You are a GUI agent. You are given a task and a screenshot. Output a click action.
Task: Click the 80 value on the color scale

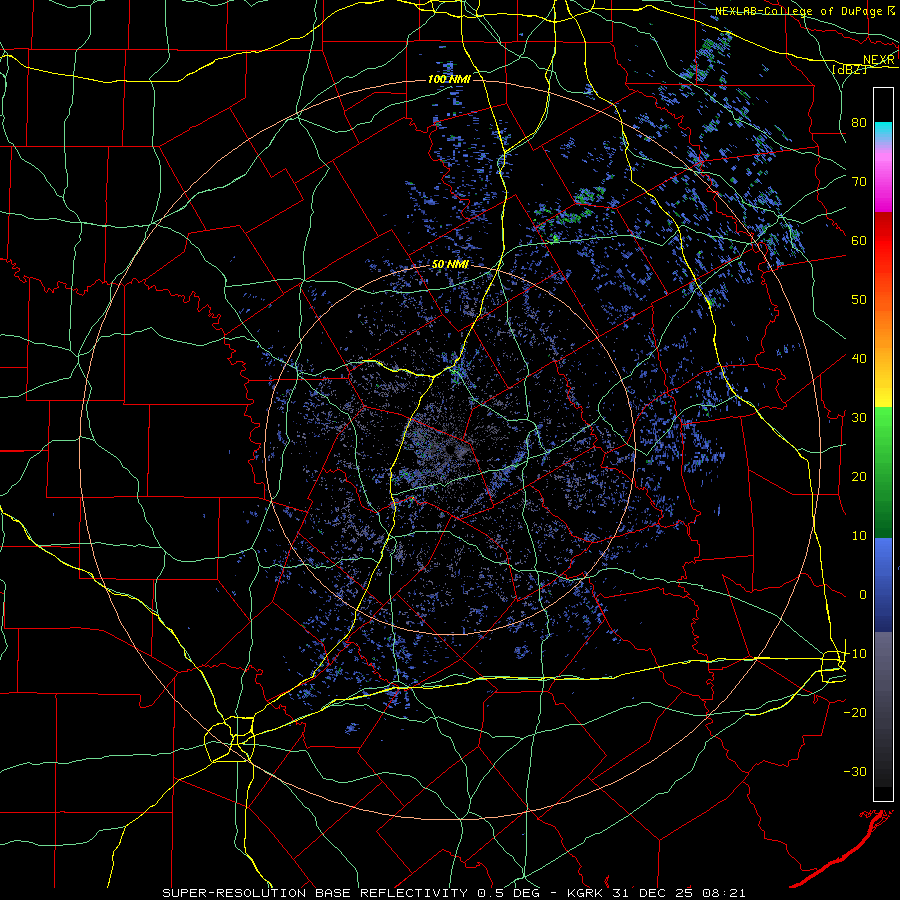click(x=859, y=122)
